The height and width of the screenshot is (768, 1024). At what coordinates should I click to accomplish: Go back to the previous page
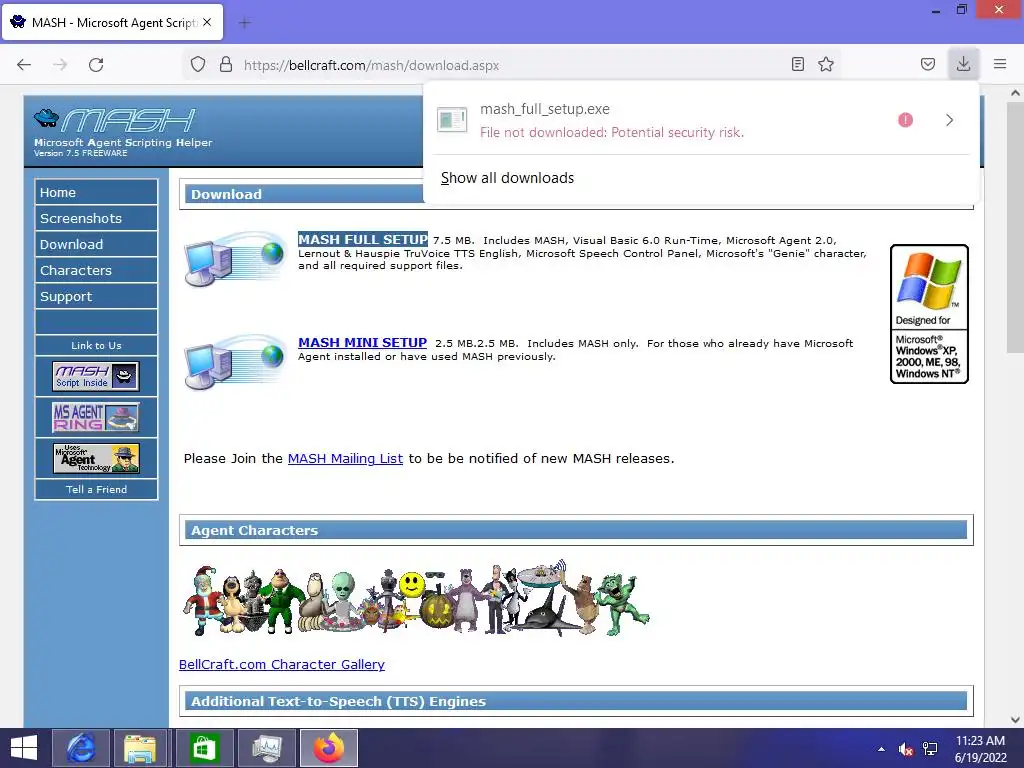point(24,65)
